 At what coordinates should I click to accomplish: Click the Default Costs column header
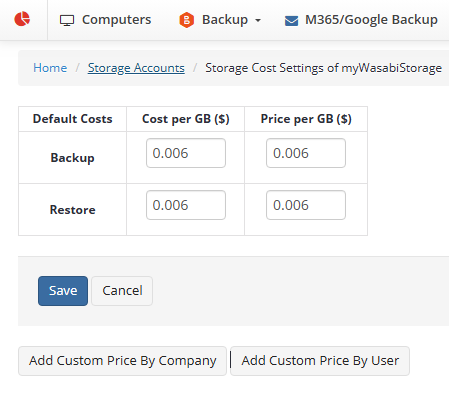(x=72, y=119)
